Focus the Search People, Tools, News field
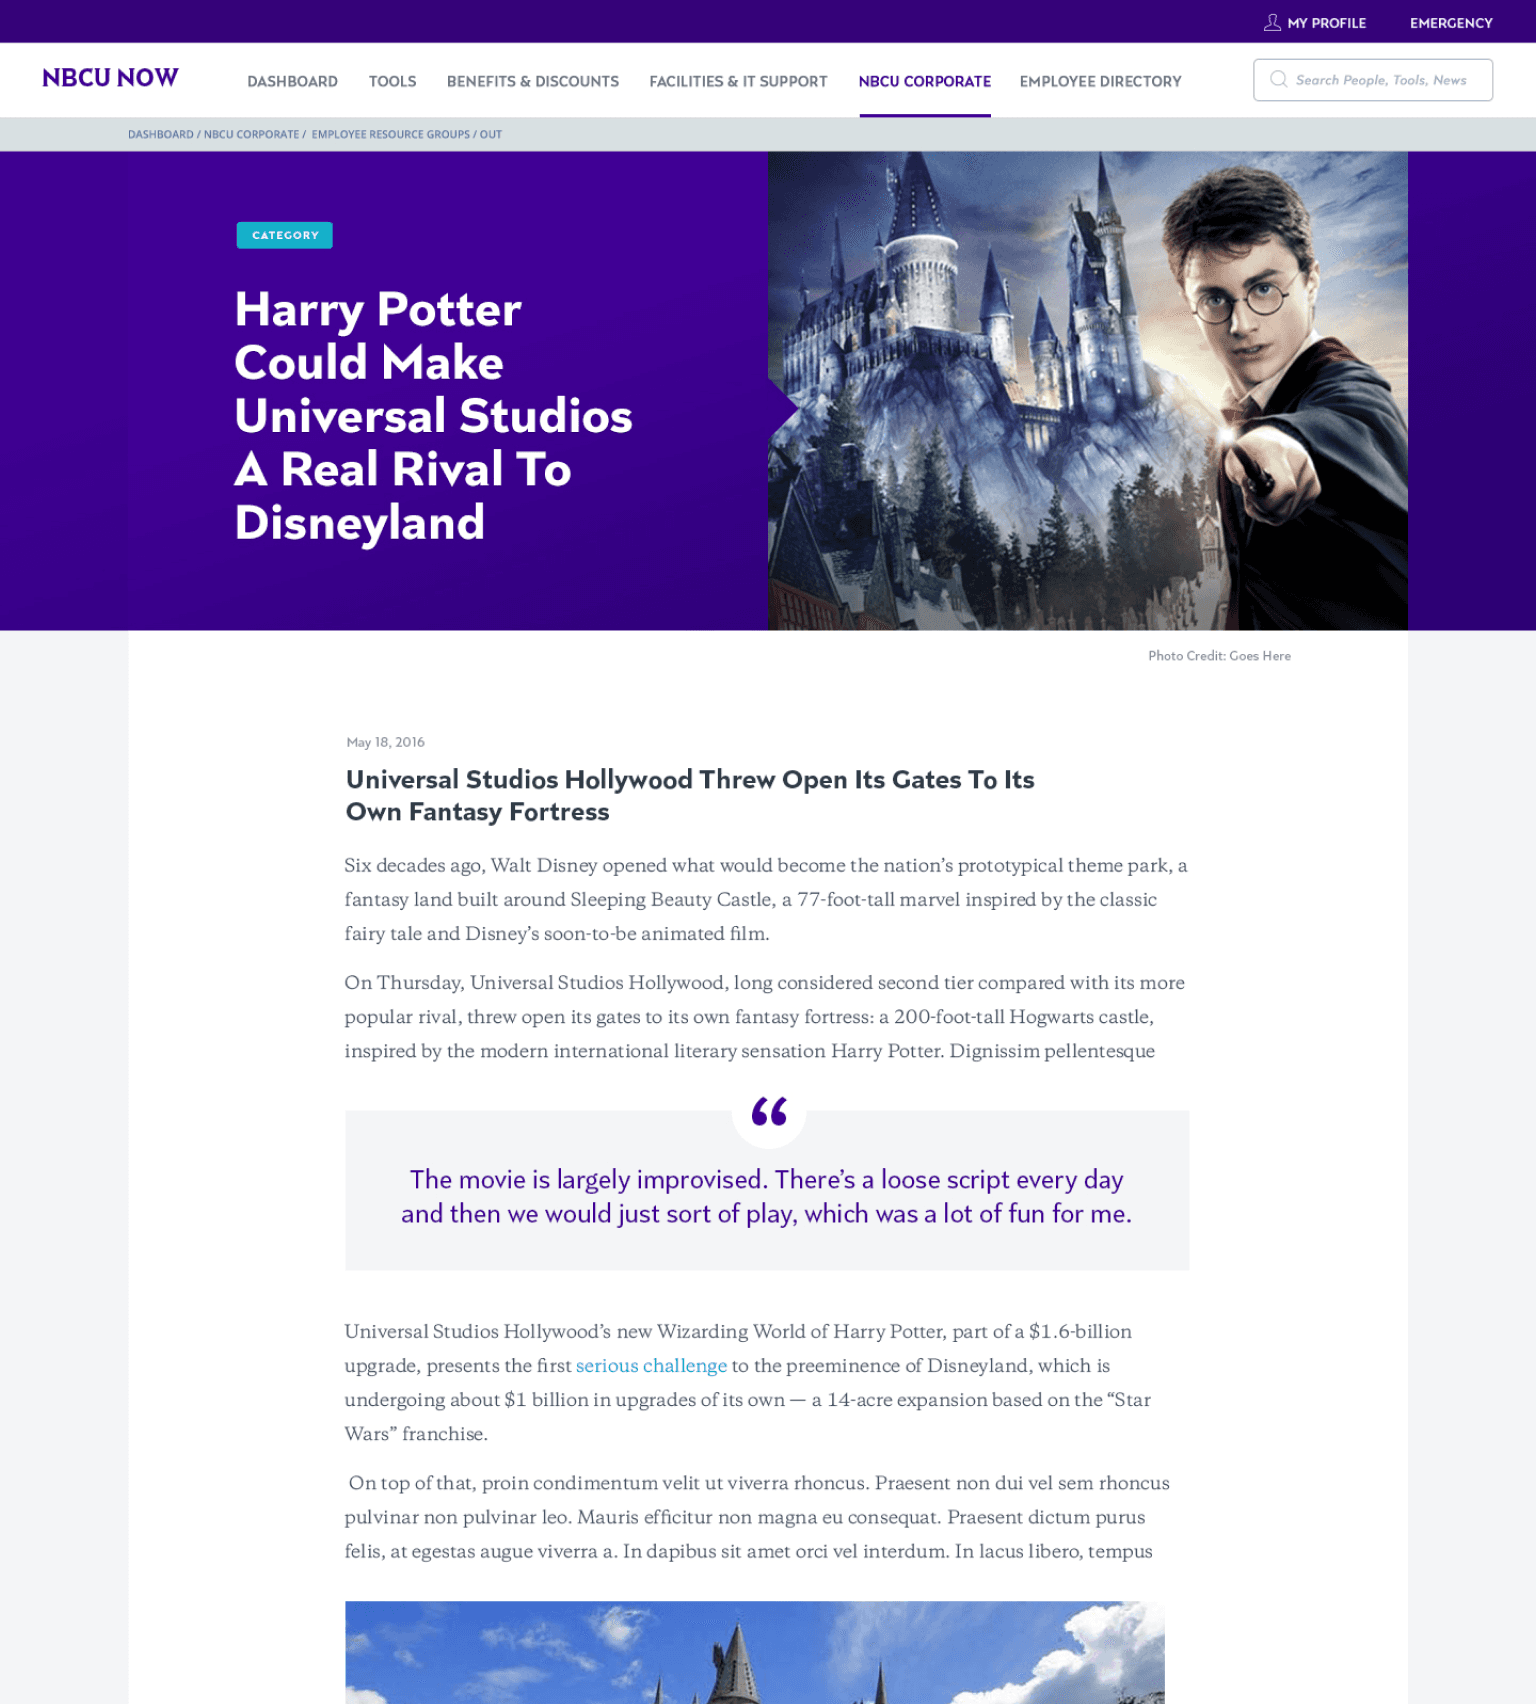This screenshot has width=1536, height=1704. pyautogui.click(x=1373, y=80)
